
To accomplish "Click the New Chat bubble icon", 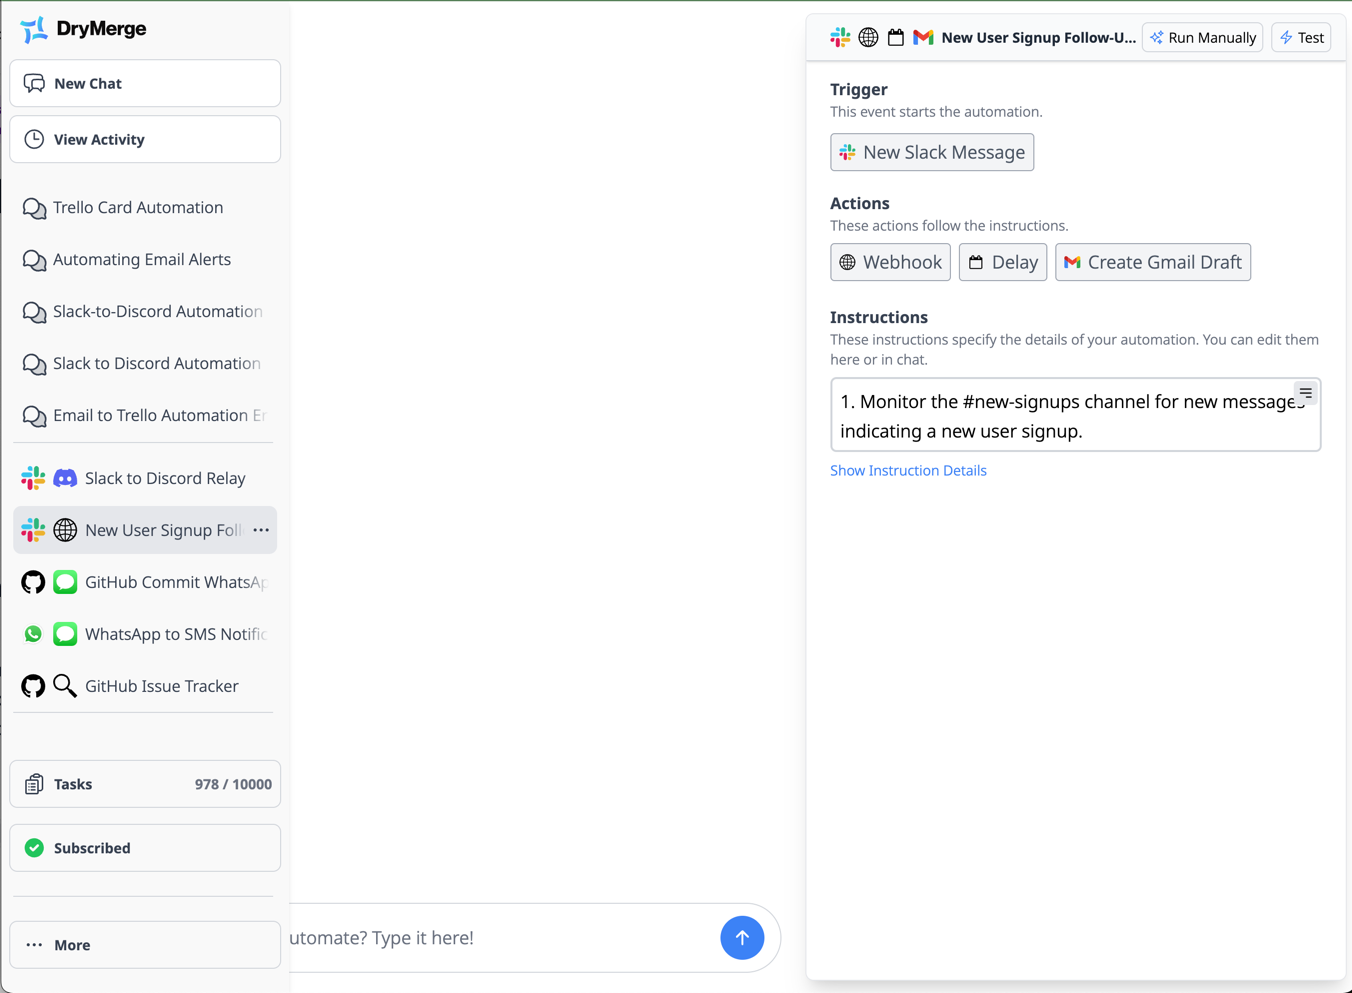I will (34, 83).
